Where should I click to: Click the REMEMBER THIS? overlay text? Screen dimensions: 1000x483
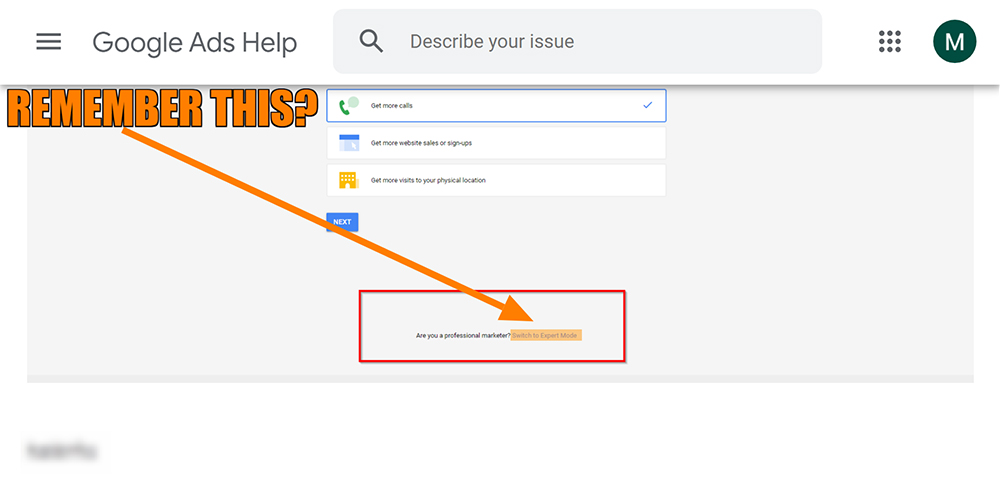coord(162,109)
